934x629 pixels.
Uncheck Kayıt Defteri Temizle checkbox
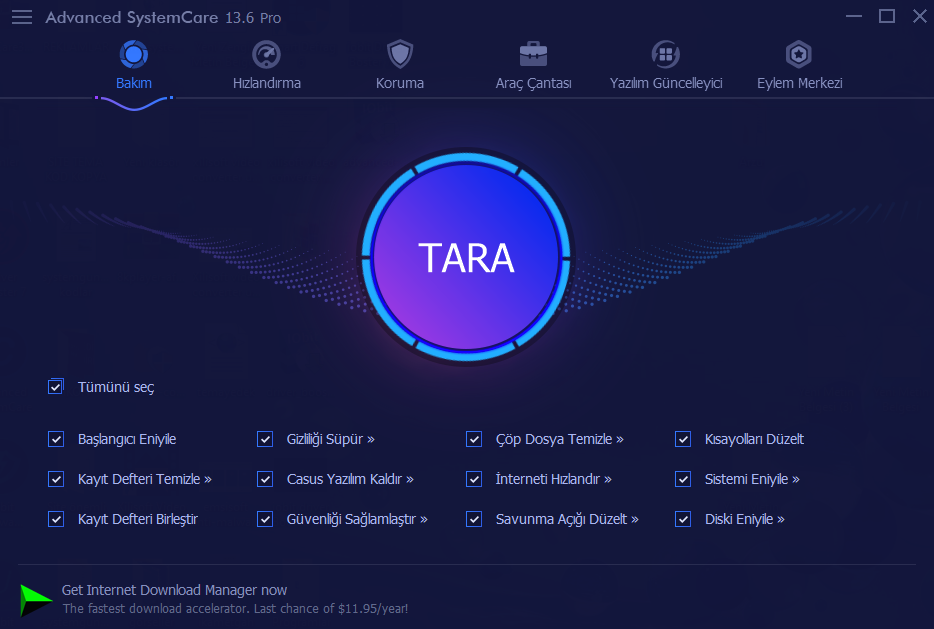[56, 479]
